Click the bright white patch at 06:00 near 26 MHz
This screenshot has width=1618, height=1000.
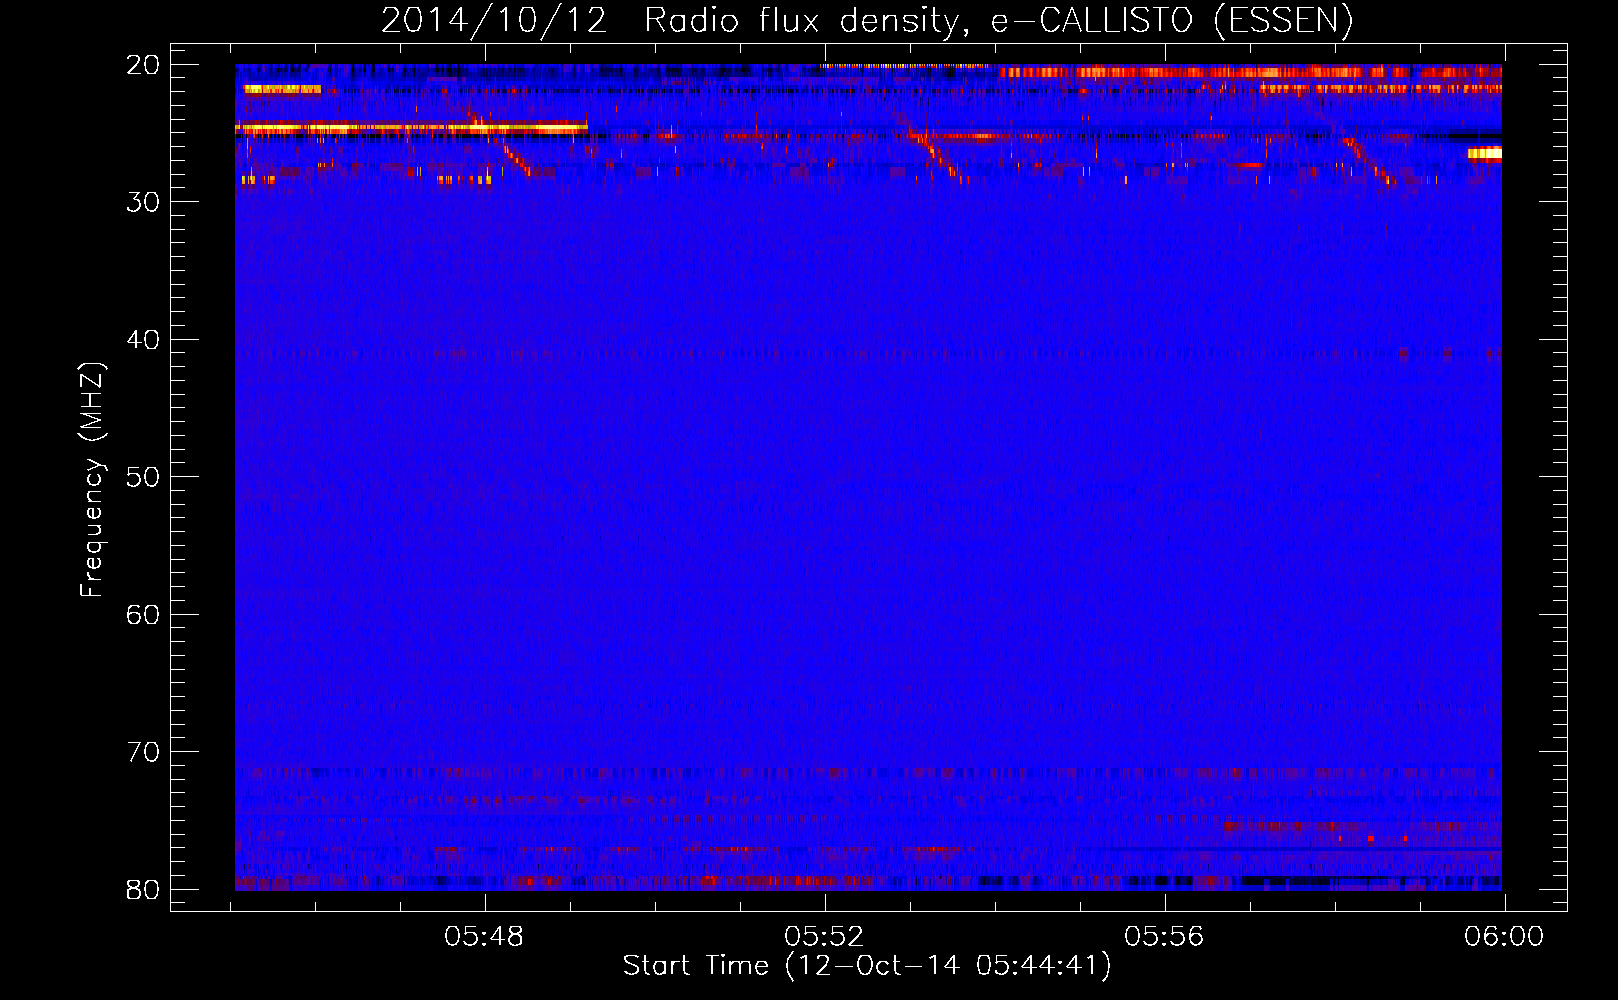(x=1485, y=154)
